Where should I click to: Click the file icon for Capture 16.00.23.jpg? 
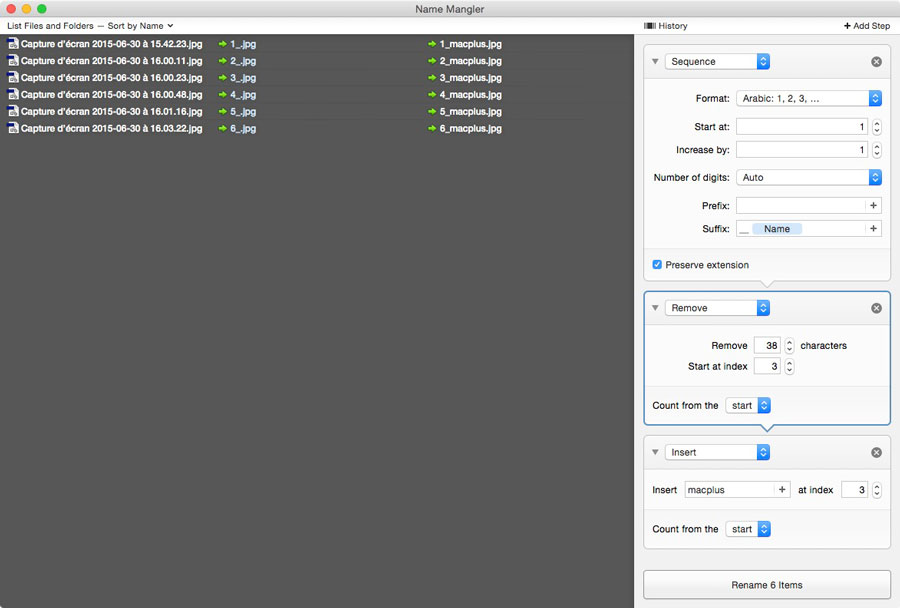coord(13,78)
